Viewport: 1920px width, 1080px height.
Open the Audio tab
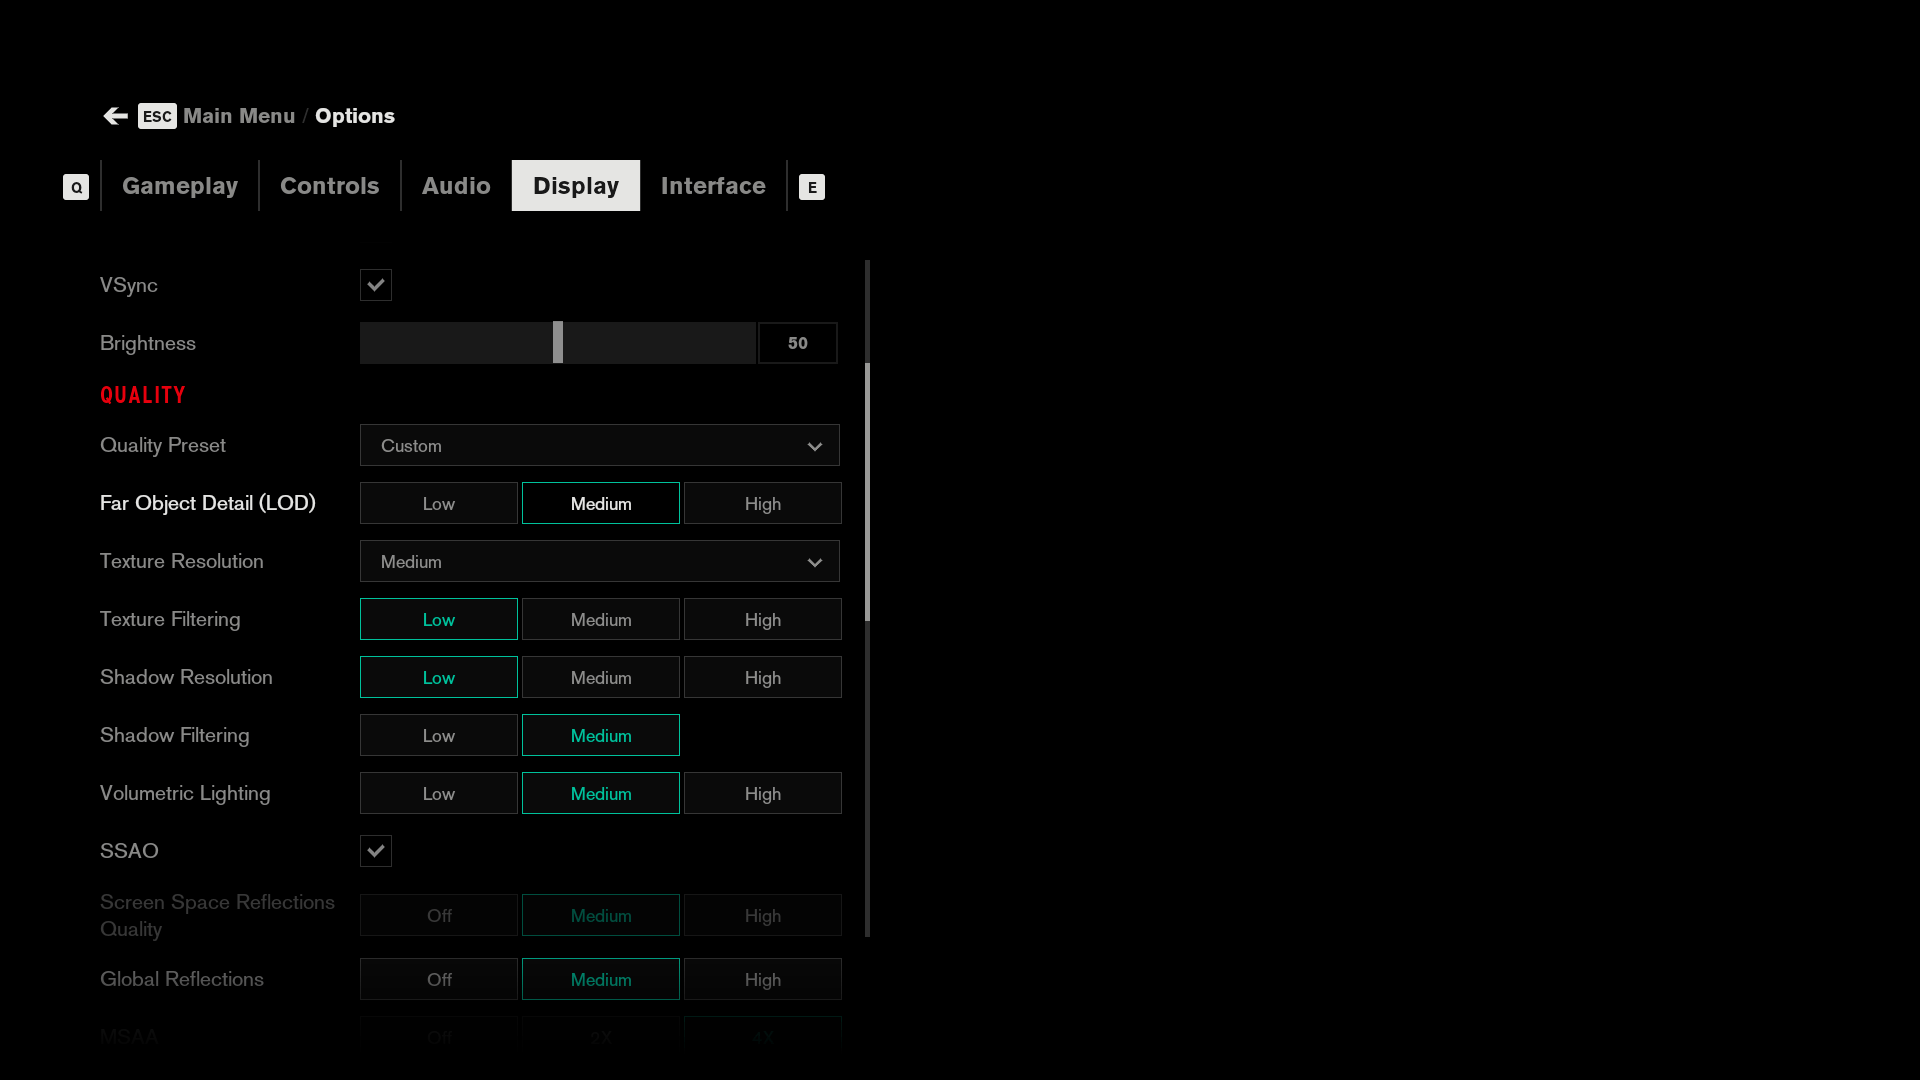click(456, 186)
